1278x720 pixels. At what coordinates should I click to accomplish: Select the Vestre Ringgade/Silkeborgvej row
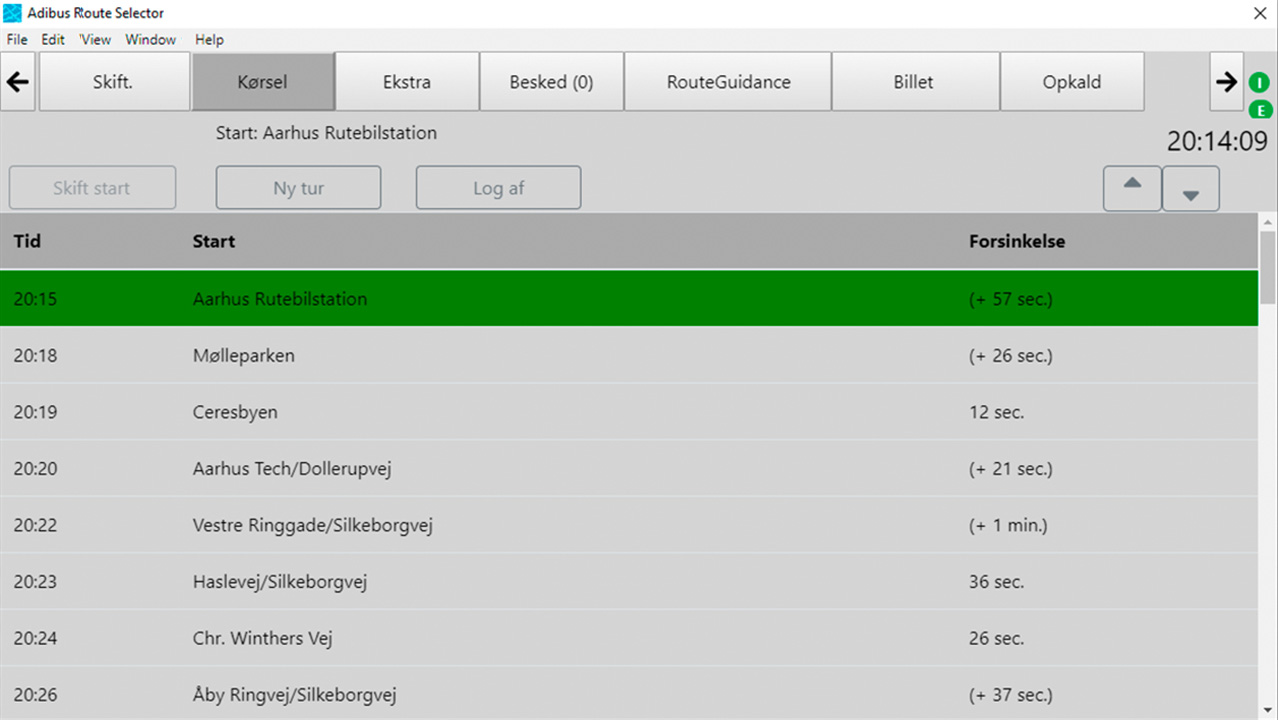[x=629, y=525]
